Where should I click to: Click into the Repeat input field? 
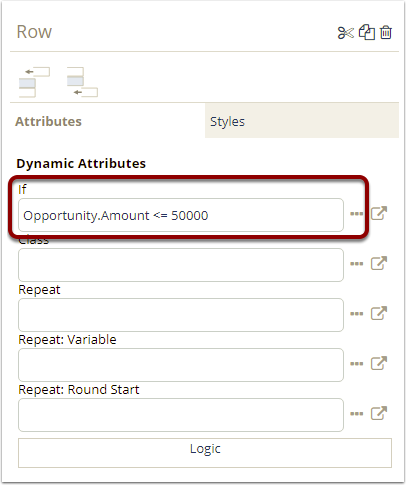pyautogui.click(x=181, y=315)
